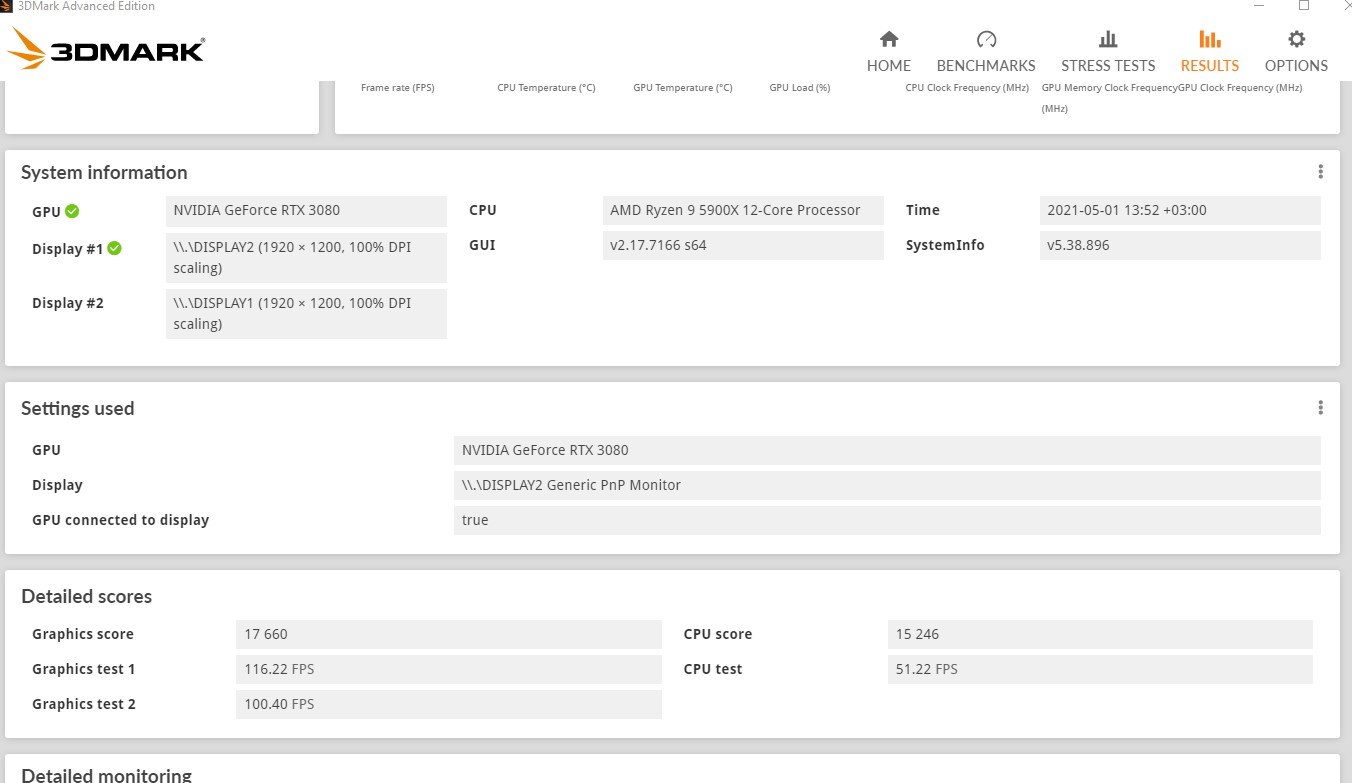1352x783 pixels.
Task: Click green check icon next to GPU
Action: (x=72, y=211)
